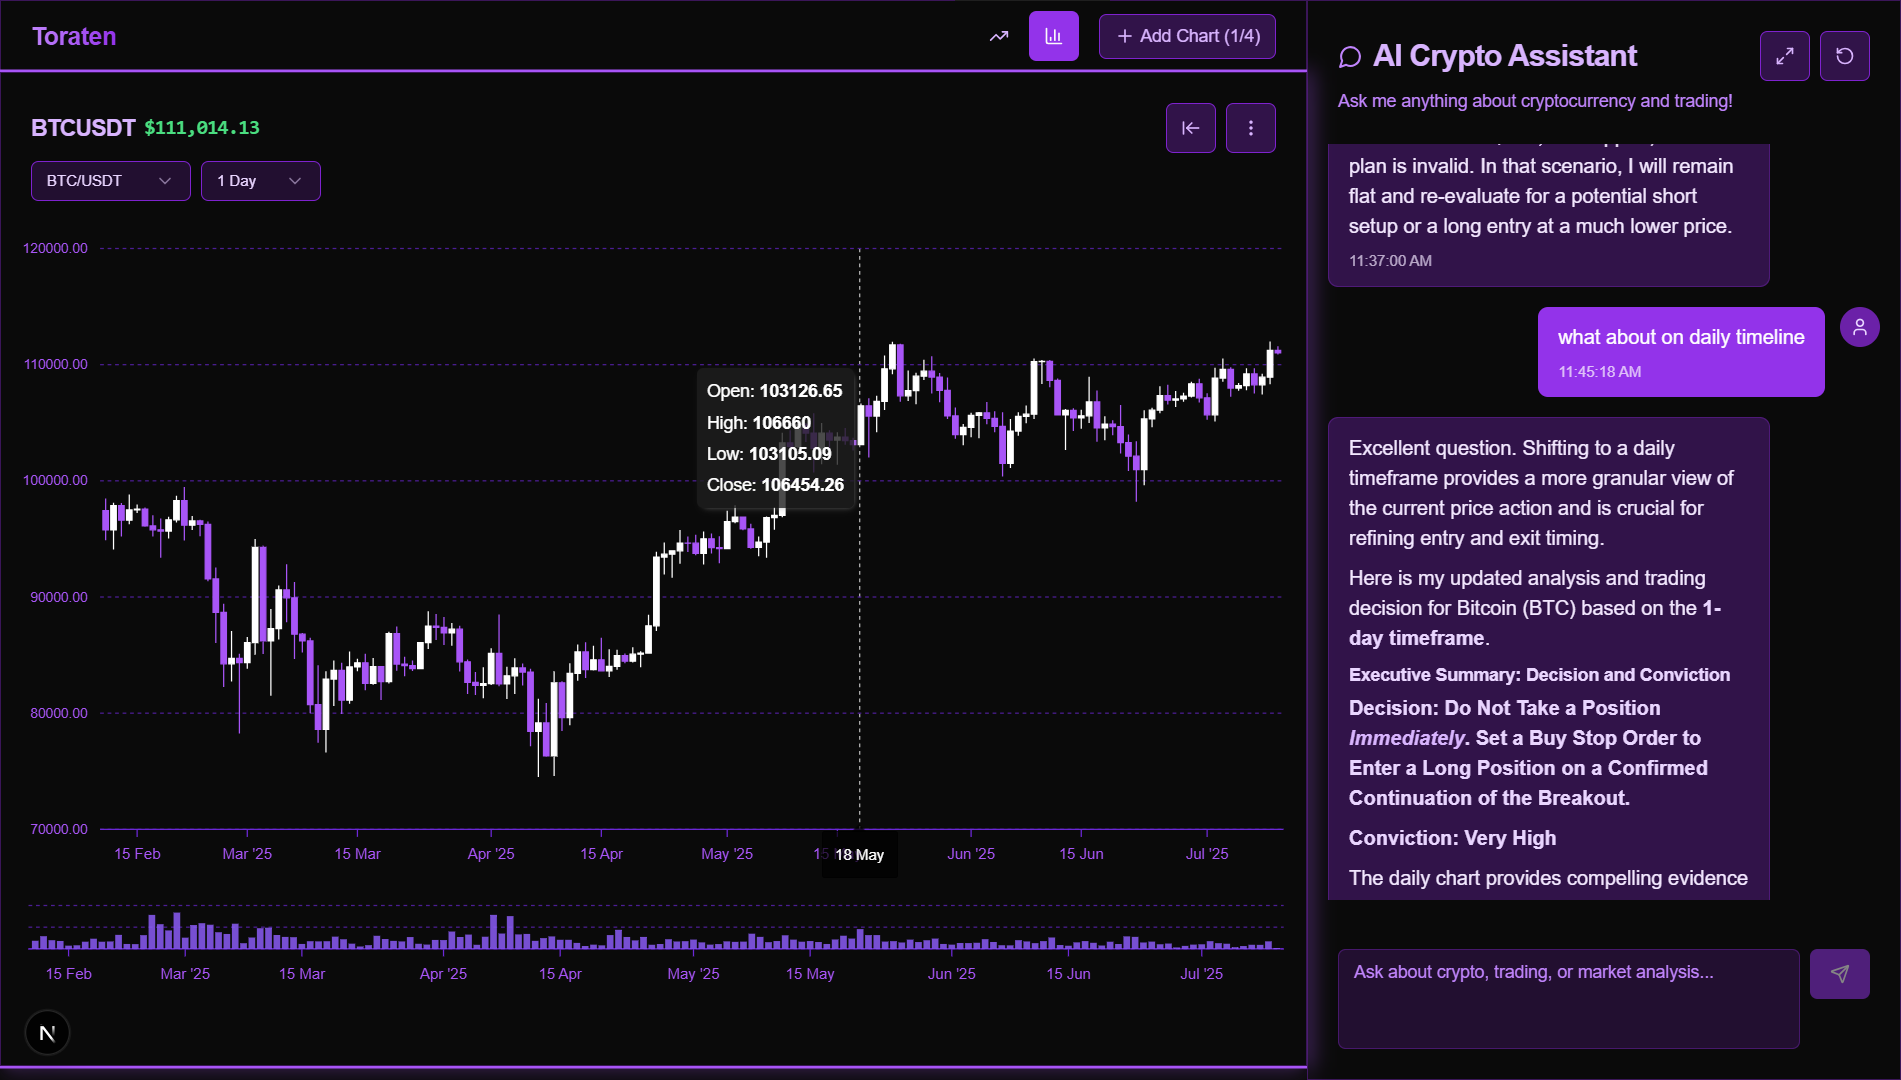Focus the Ask about crypto input field
This screenshot has width=1901, height=1080.
click(x=1567, y=998)
